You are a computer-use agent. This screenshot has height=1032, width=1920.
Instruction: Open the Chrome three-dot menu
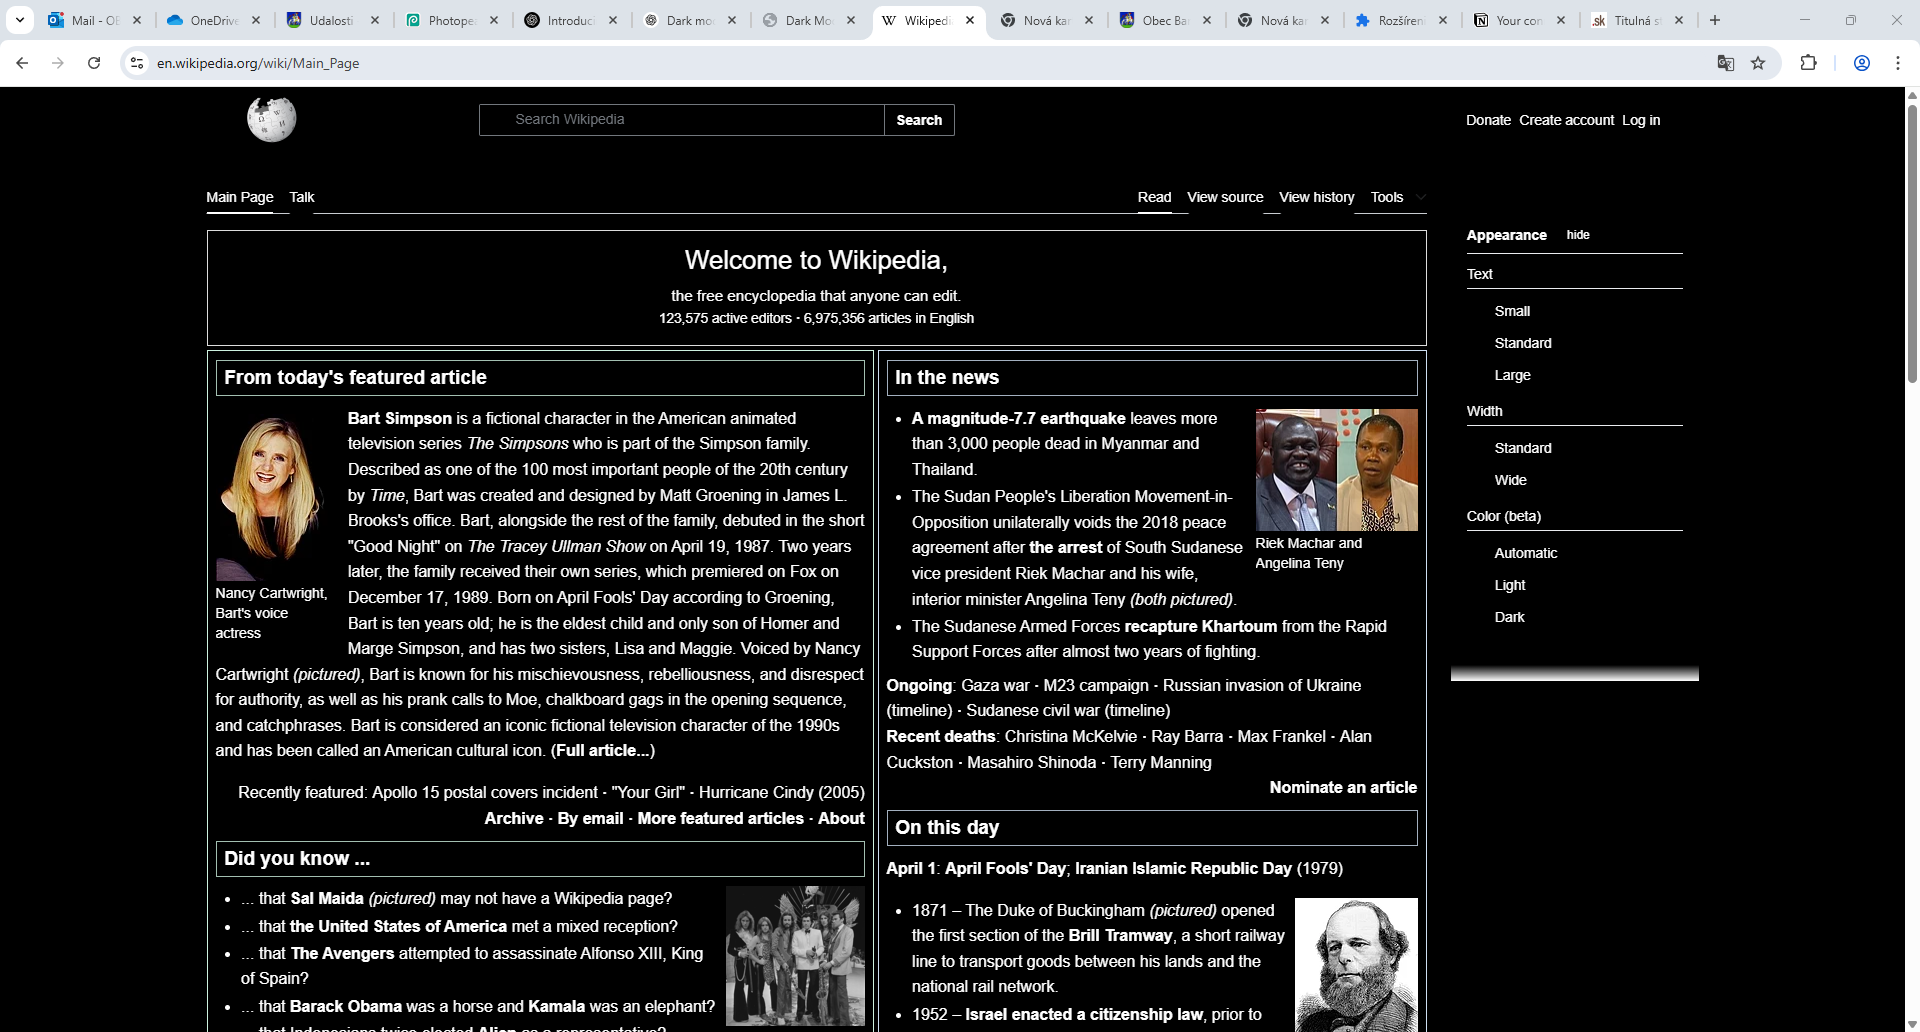[1897, 63]
